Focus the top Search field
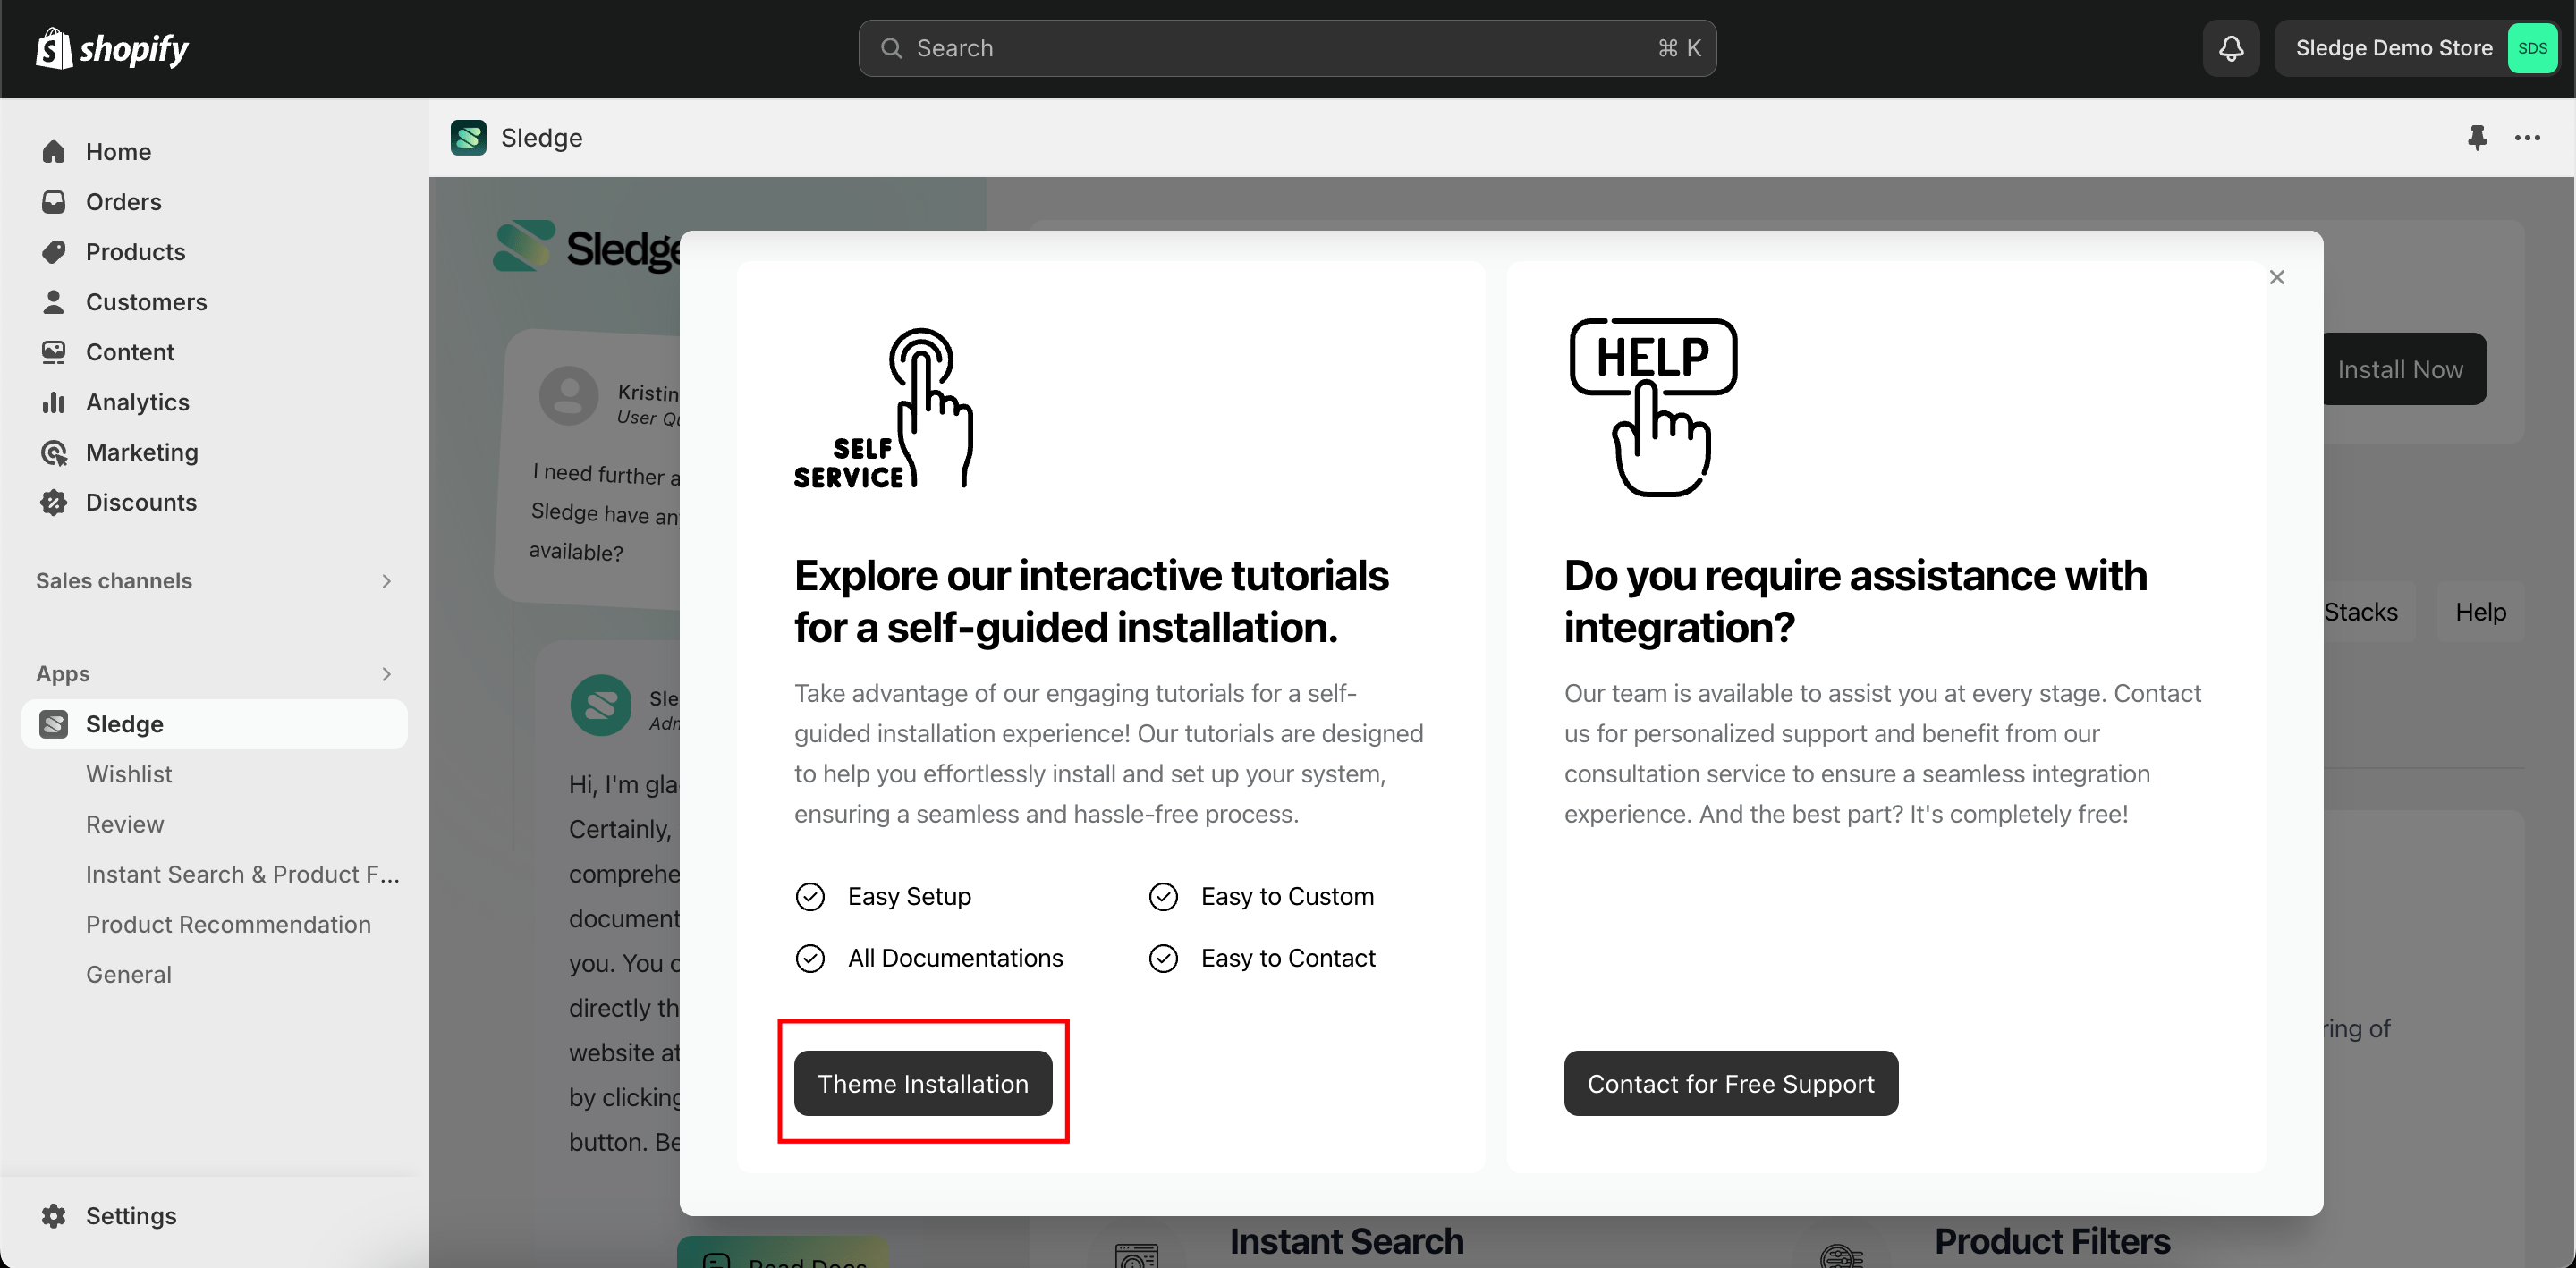 1286,48
